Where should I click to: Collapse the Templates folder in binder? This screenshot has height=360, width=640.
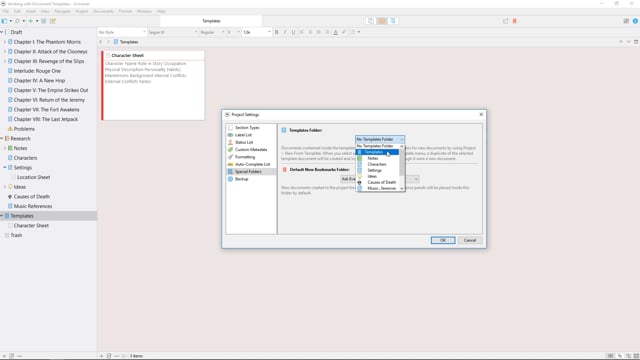pos(2,216)
